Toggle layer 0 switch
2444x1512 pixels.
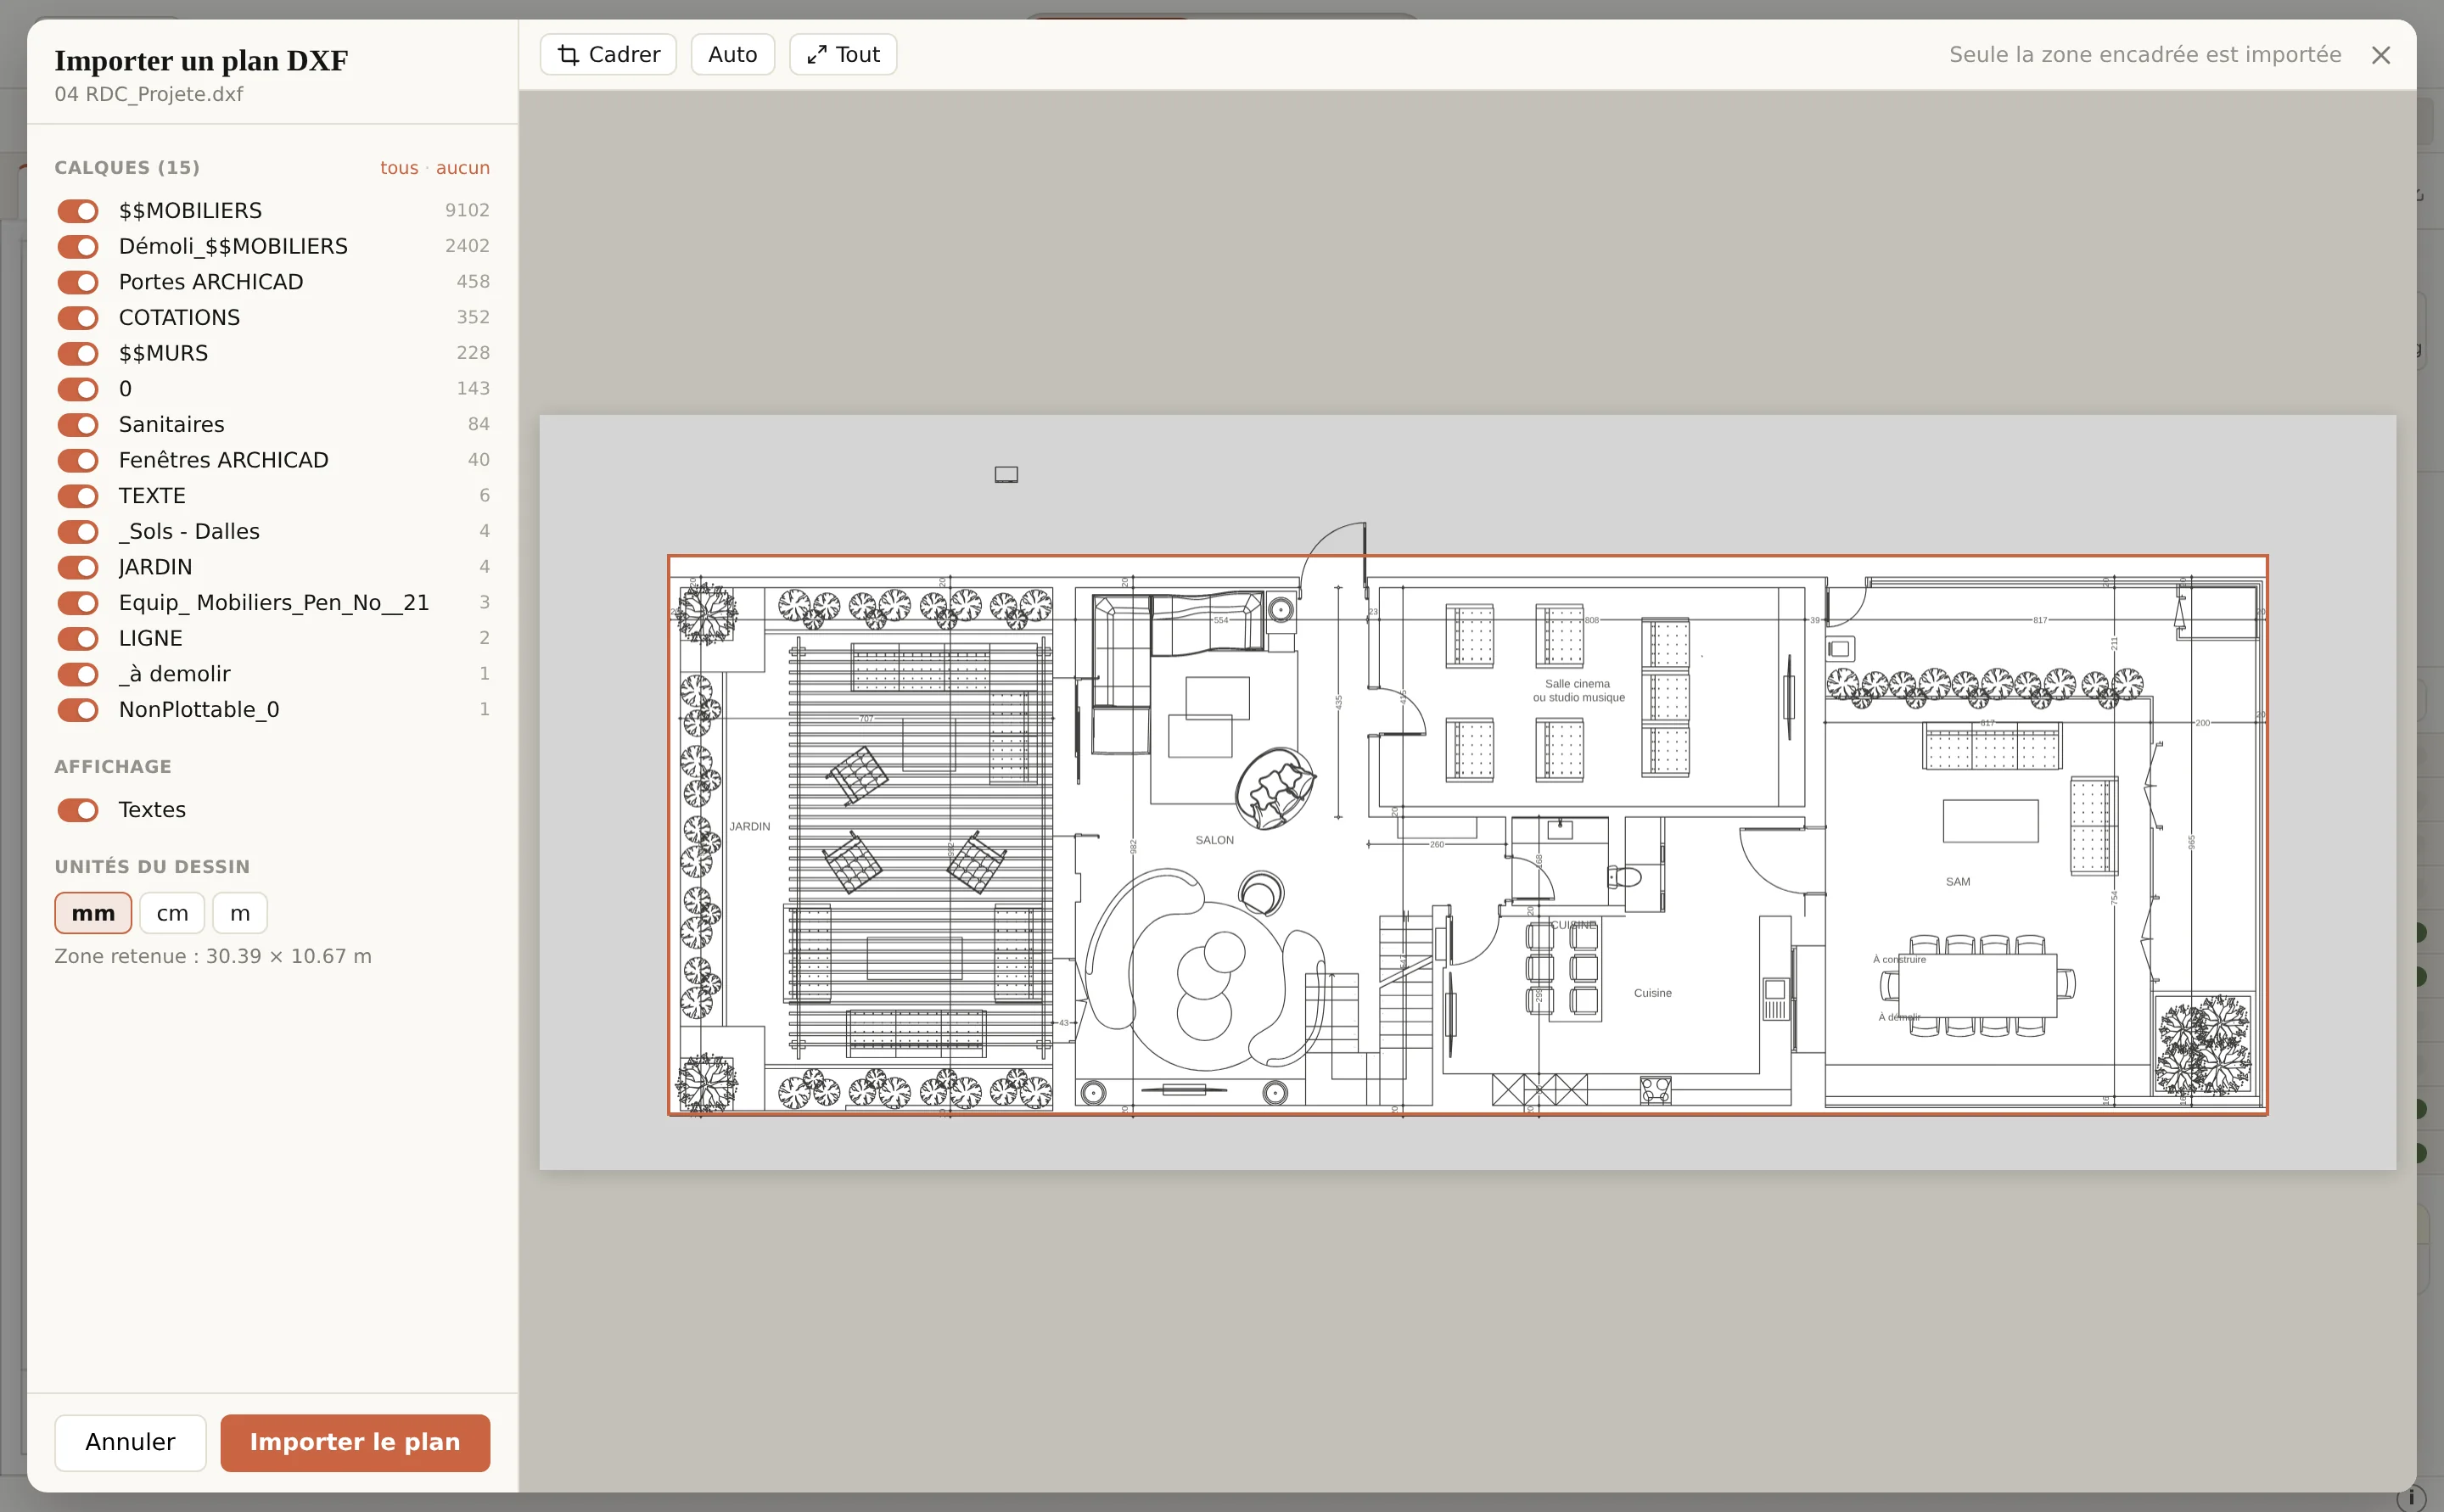pos(78,389)
